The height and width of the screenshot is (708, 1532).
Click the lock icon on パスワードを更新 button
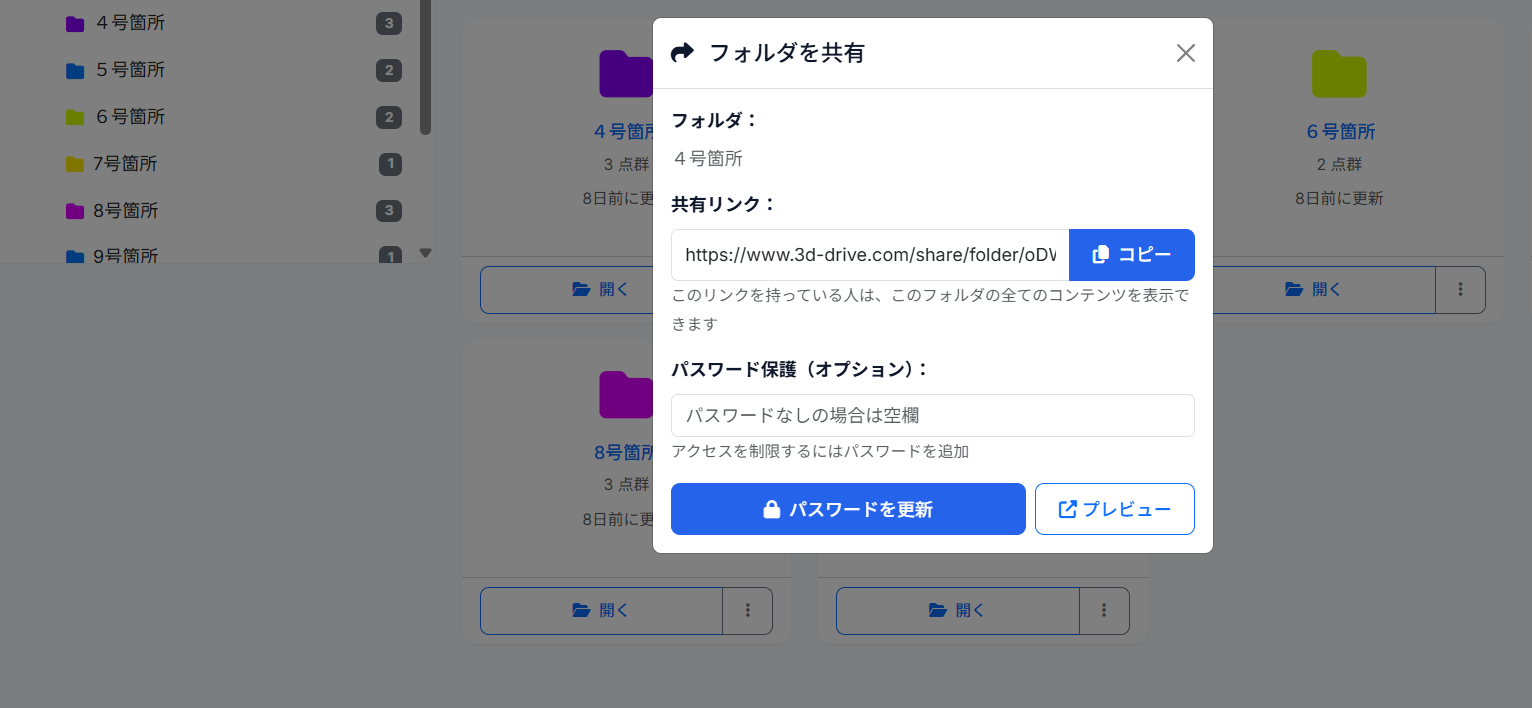pyautogui.click(x=772, y=509)
